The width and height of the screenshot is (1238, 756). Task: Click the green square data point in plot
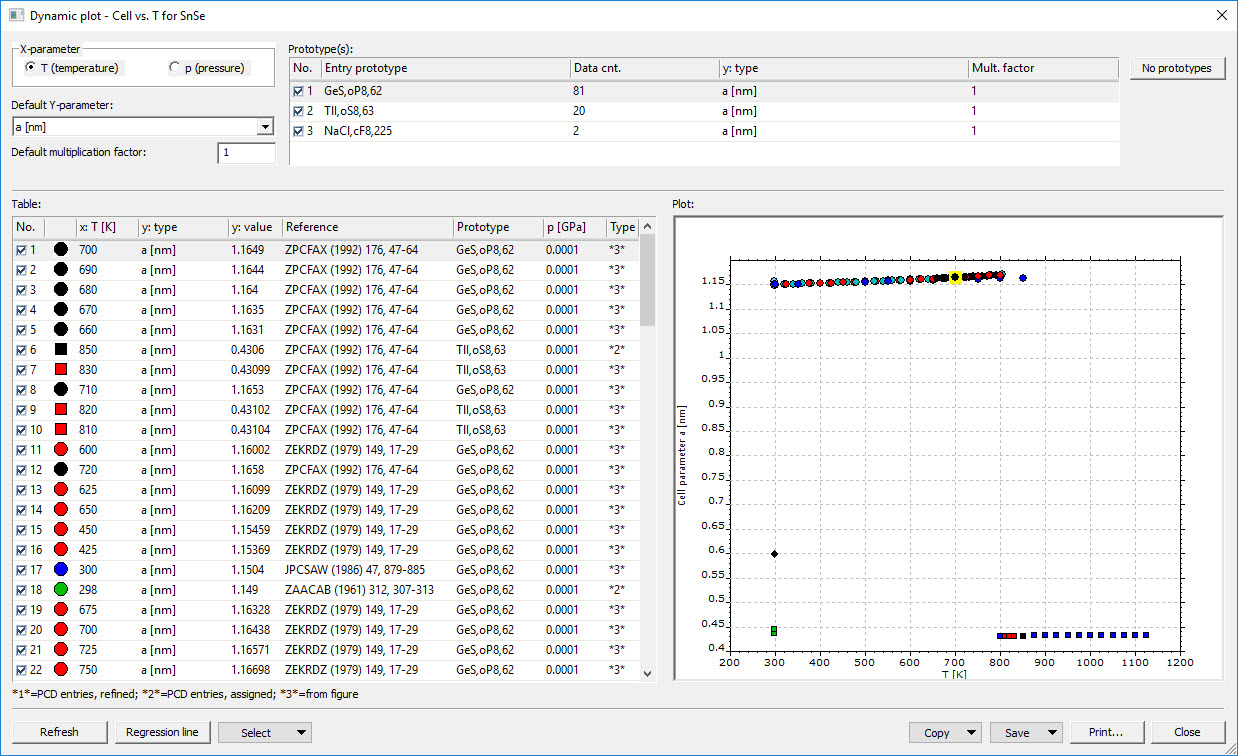click(x=774, y=630)
